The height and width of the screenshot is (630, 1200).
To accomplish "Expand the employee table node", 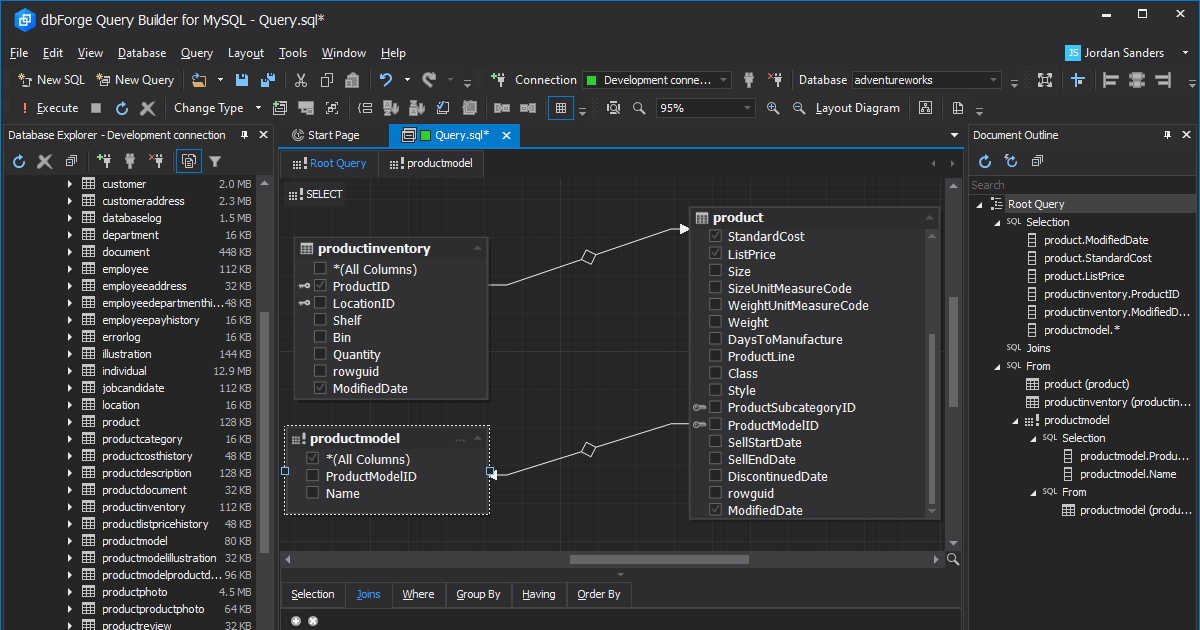I will pyautogui.click(x=70, y=269).
